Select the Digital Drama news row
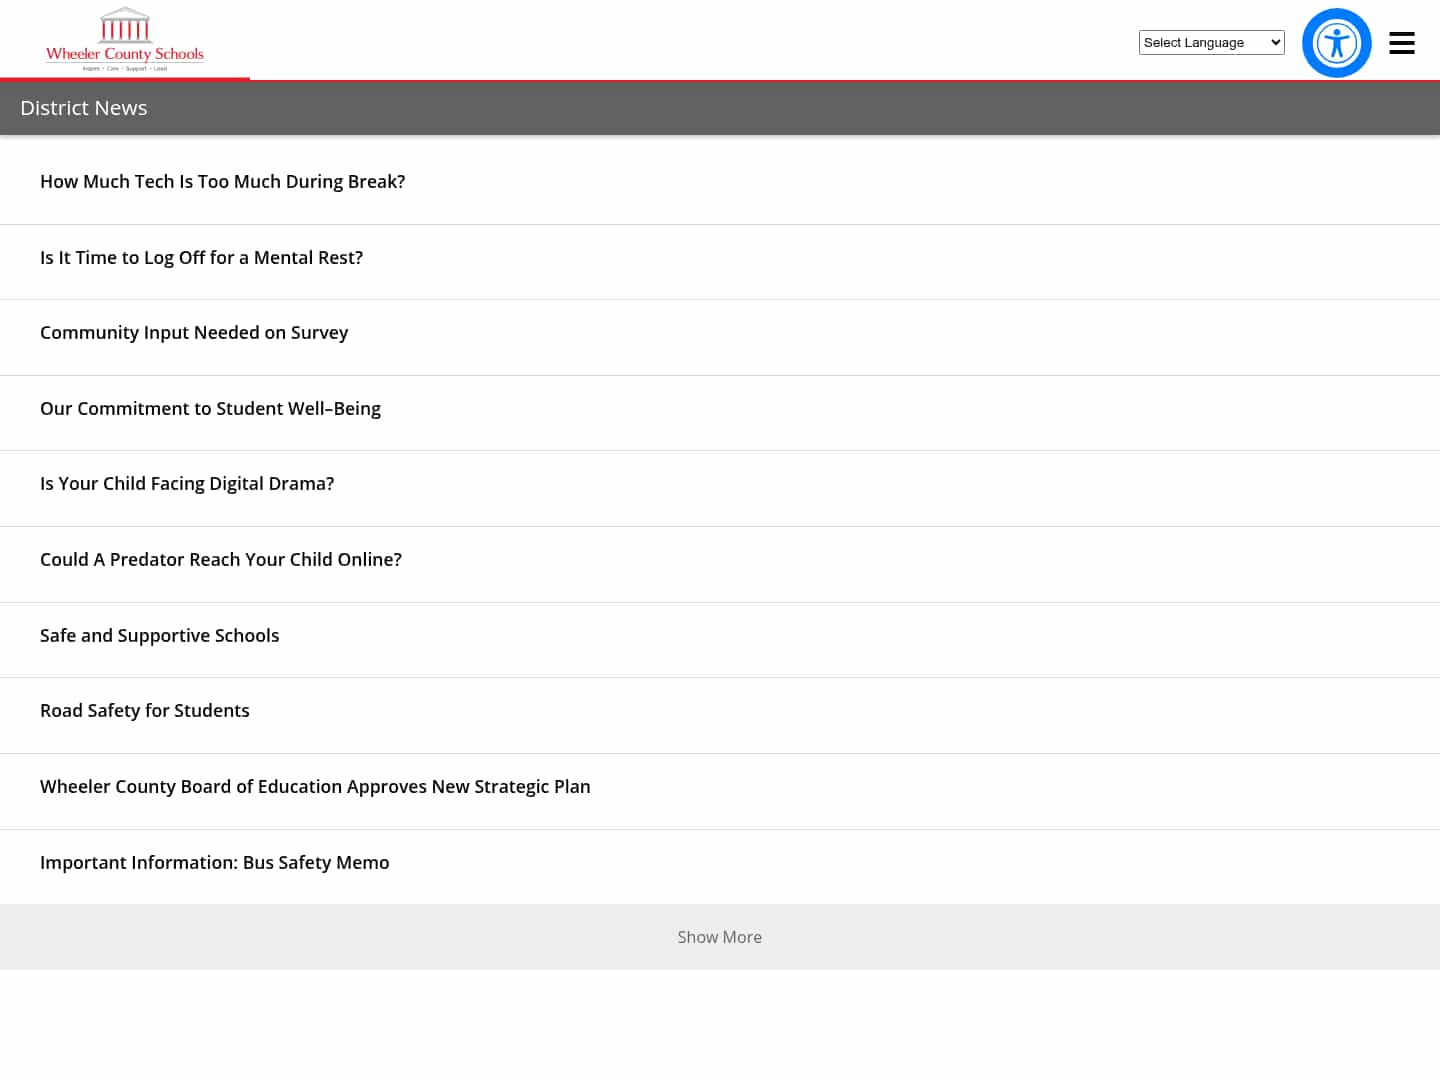Image resolution: width=1440 pixels, height=1080 pixels. [x=720, y=489]
